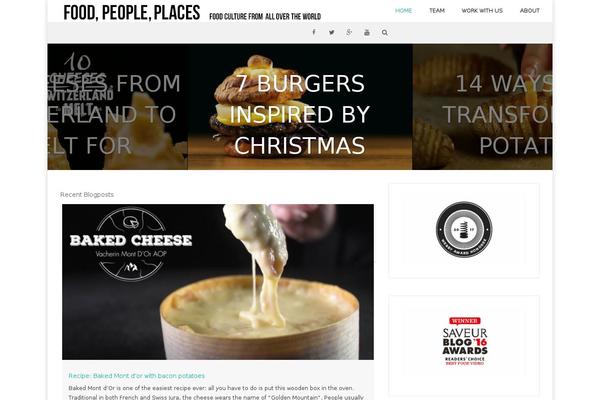Click the Food, People, Places site title
The width and height of the screenshot is (600, 400).
pyautogui.click(x=132, y=13)
